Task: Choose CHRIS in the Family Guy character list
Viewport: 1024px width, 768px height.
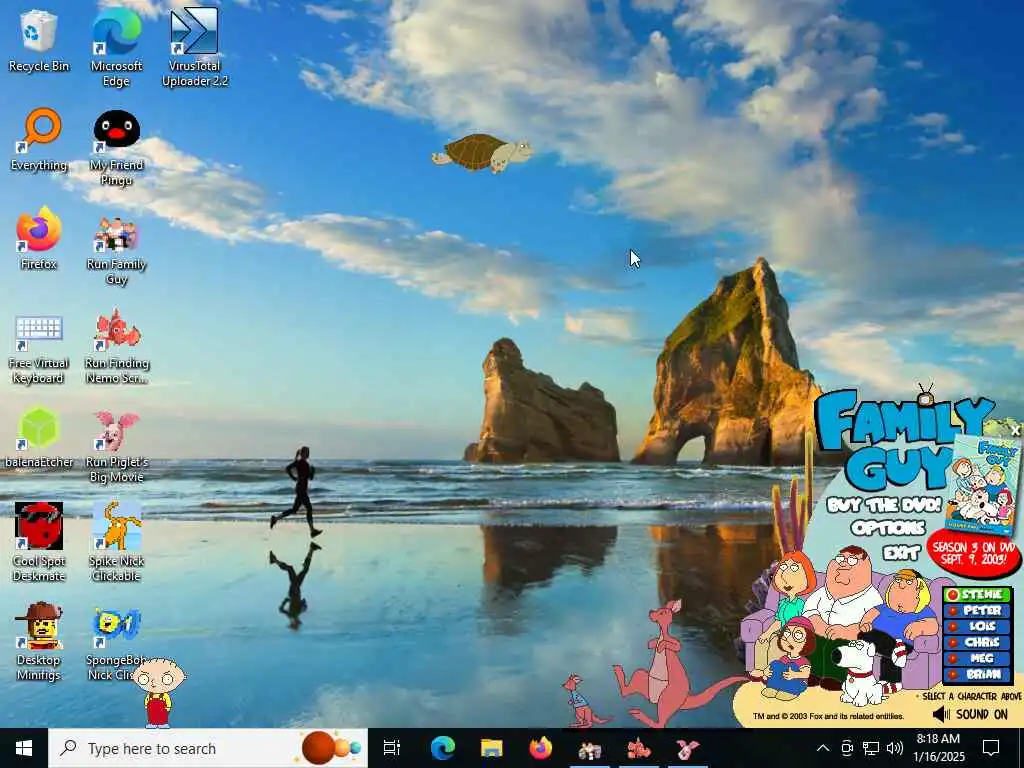Action: (978, 643)
